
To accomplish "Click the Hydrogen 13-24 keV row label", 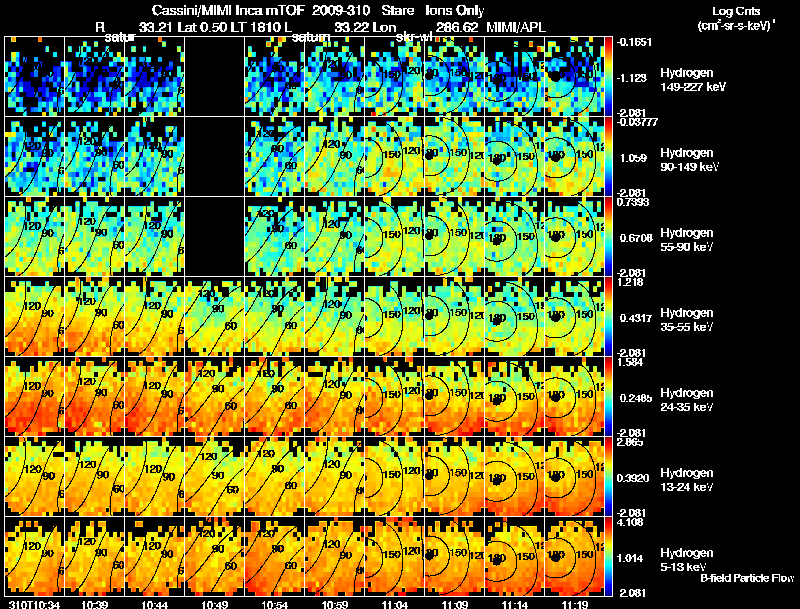I will click(x=686, y=480).
